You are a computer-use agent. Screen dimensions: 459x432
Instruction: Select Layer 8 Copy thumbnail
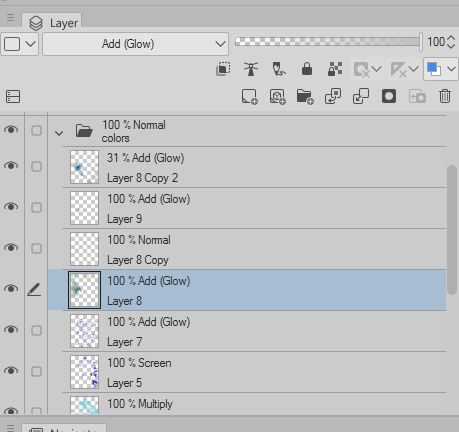pyautogui.click(x=84, y=249)
